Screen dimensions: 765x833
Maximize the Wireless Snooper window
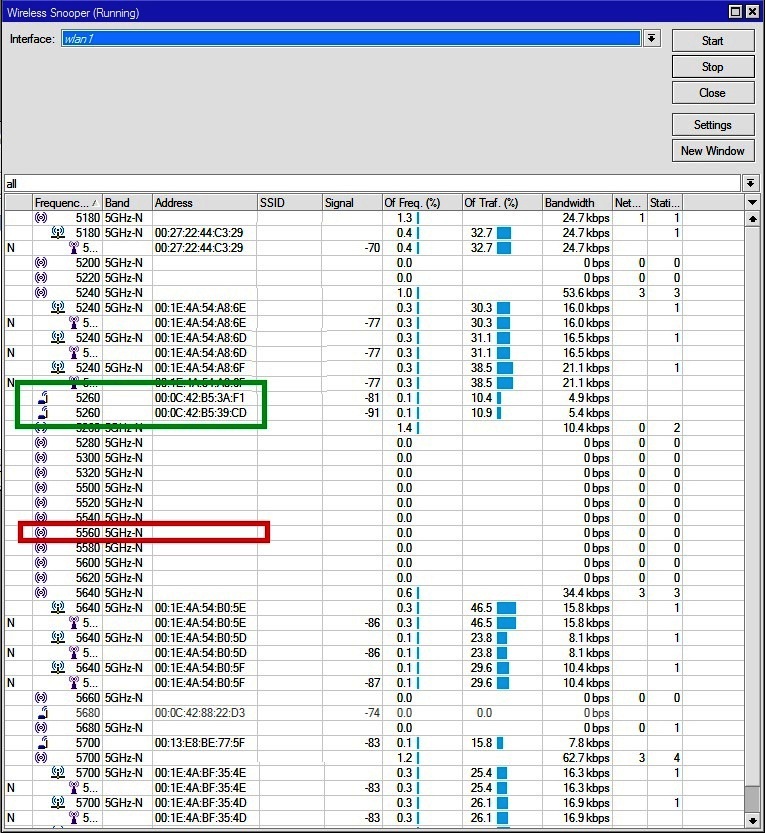pos(735,11)
